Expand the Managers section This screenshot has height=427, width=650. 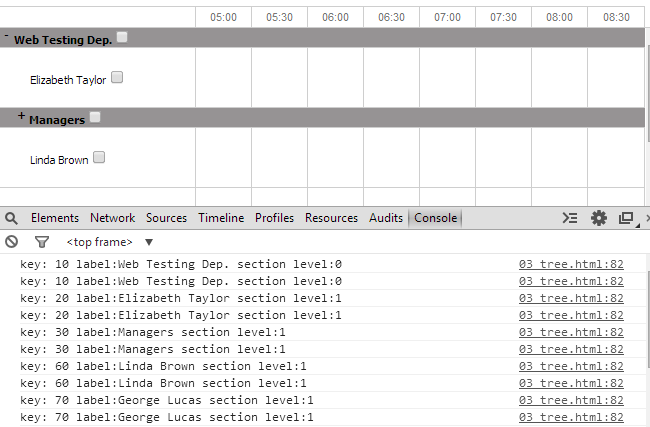21,116
